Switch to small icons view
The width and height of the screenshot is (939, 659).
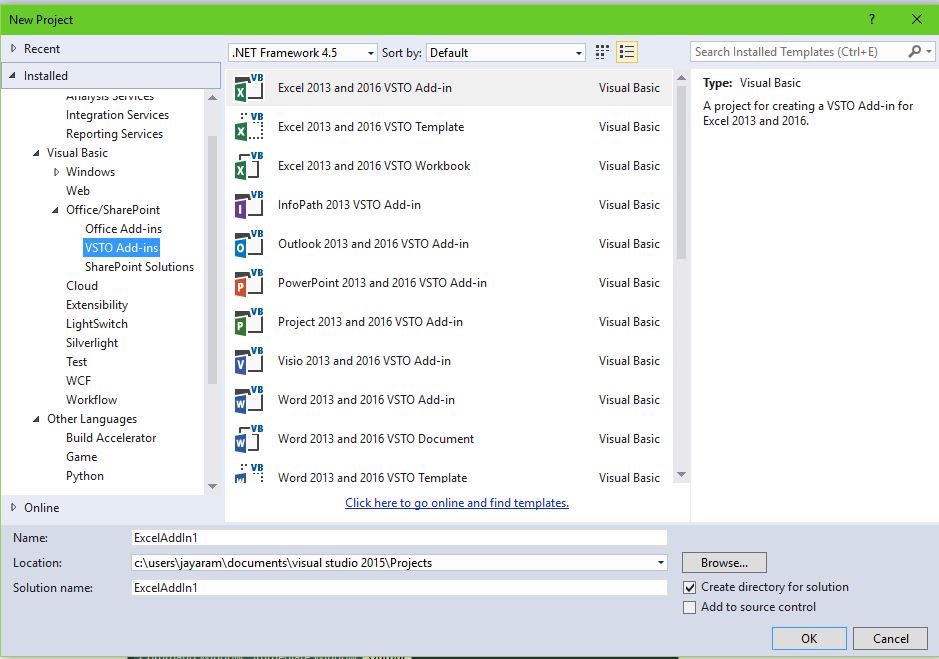pyautogui.click(x=602, y=52)
